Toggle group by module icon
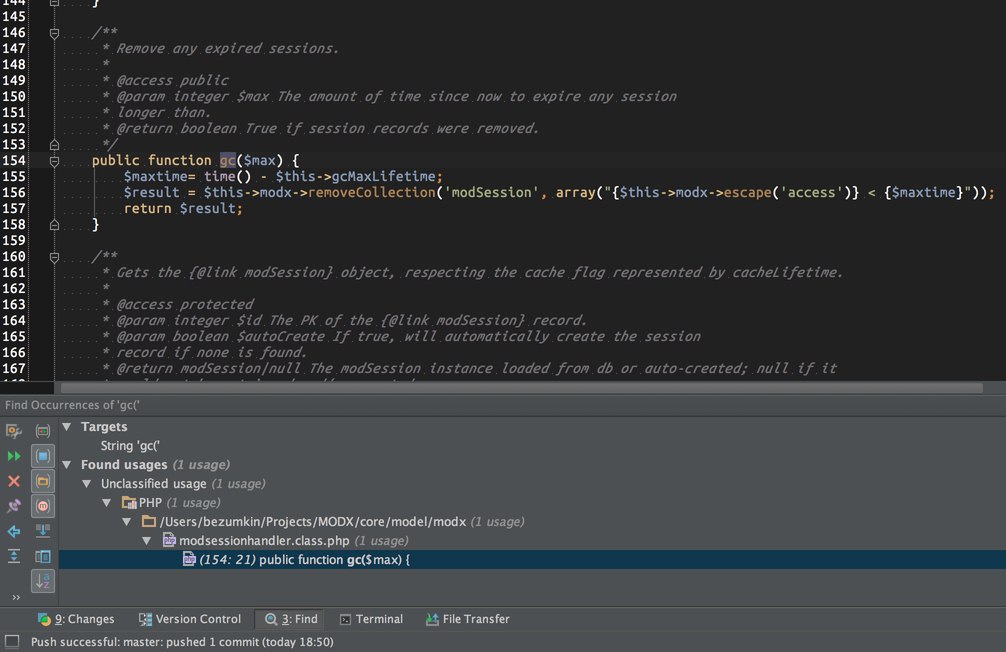Image resolution: width=1006 pixels, height=652 pixels. coord(43,456)
